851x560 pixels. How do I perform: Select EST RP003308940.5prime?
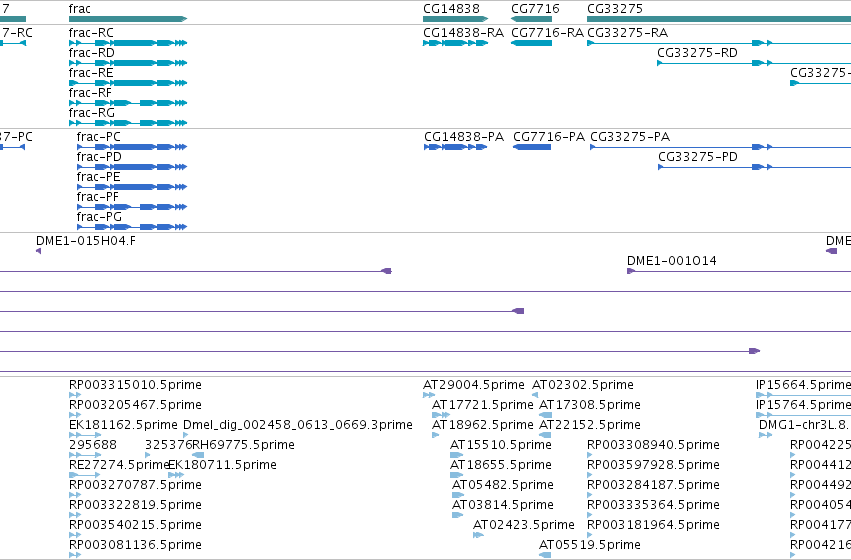click(589, 455)
